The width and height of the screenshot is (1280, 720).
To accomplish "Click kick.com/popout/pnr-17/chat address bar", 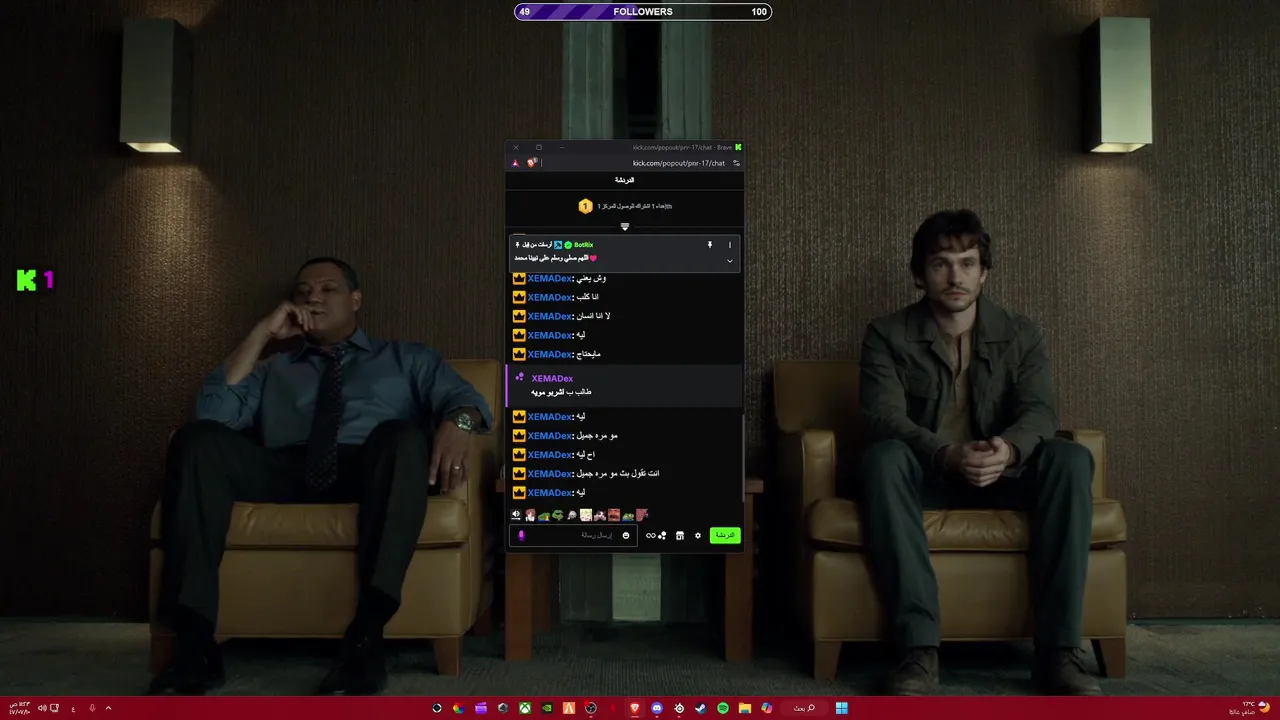I will (x=678, y=163).
